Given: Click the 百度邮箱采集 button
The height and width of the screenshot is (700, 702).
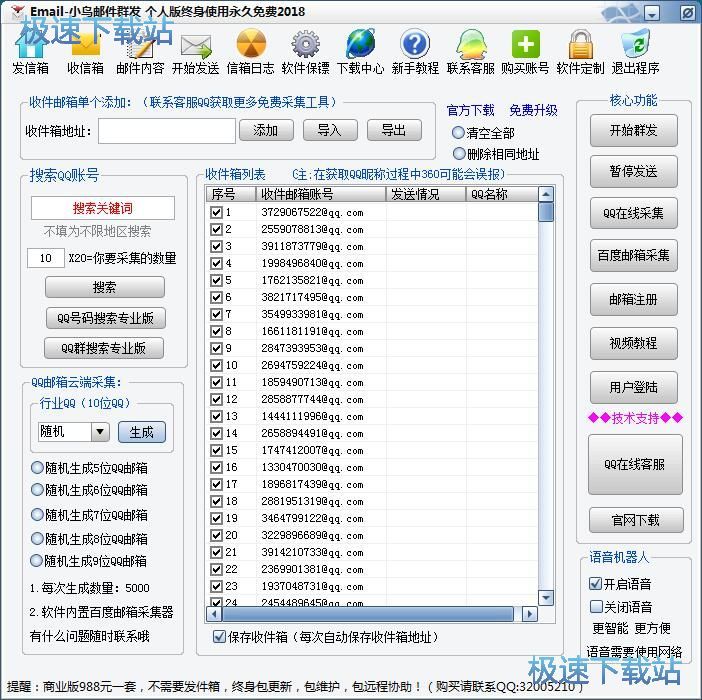Looking at the screenshot, I should (x=634, y=256).
